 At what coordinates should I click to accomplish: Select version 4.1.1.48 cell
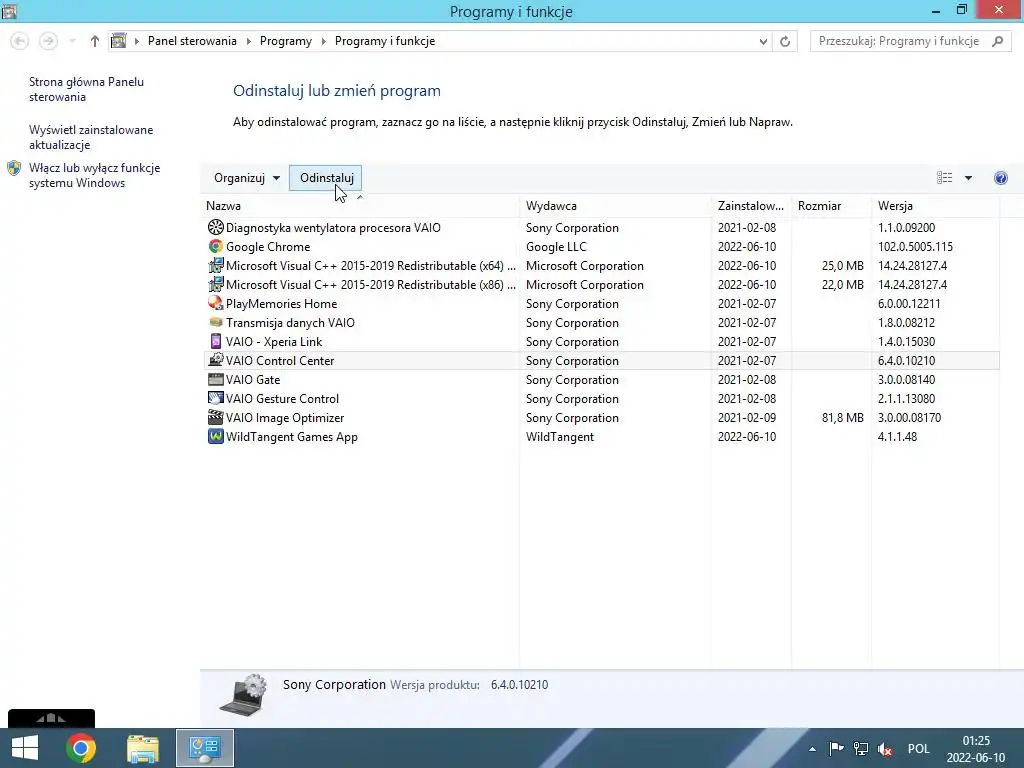[x=897, y=437]
